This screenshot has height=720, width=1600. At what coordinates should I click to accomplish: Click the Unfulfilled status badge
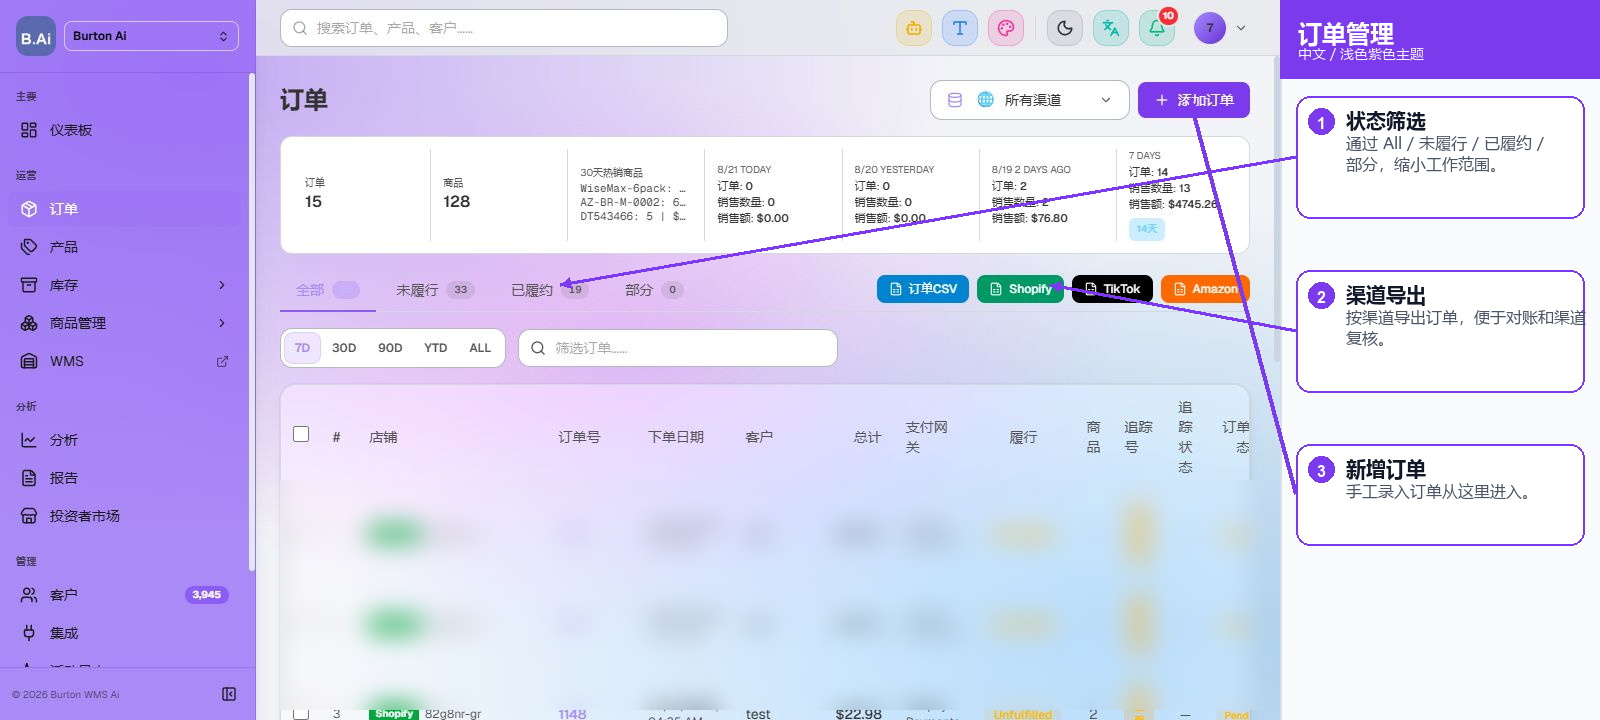tap(1023, 714)
